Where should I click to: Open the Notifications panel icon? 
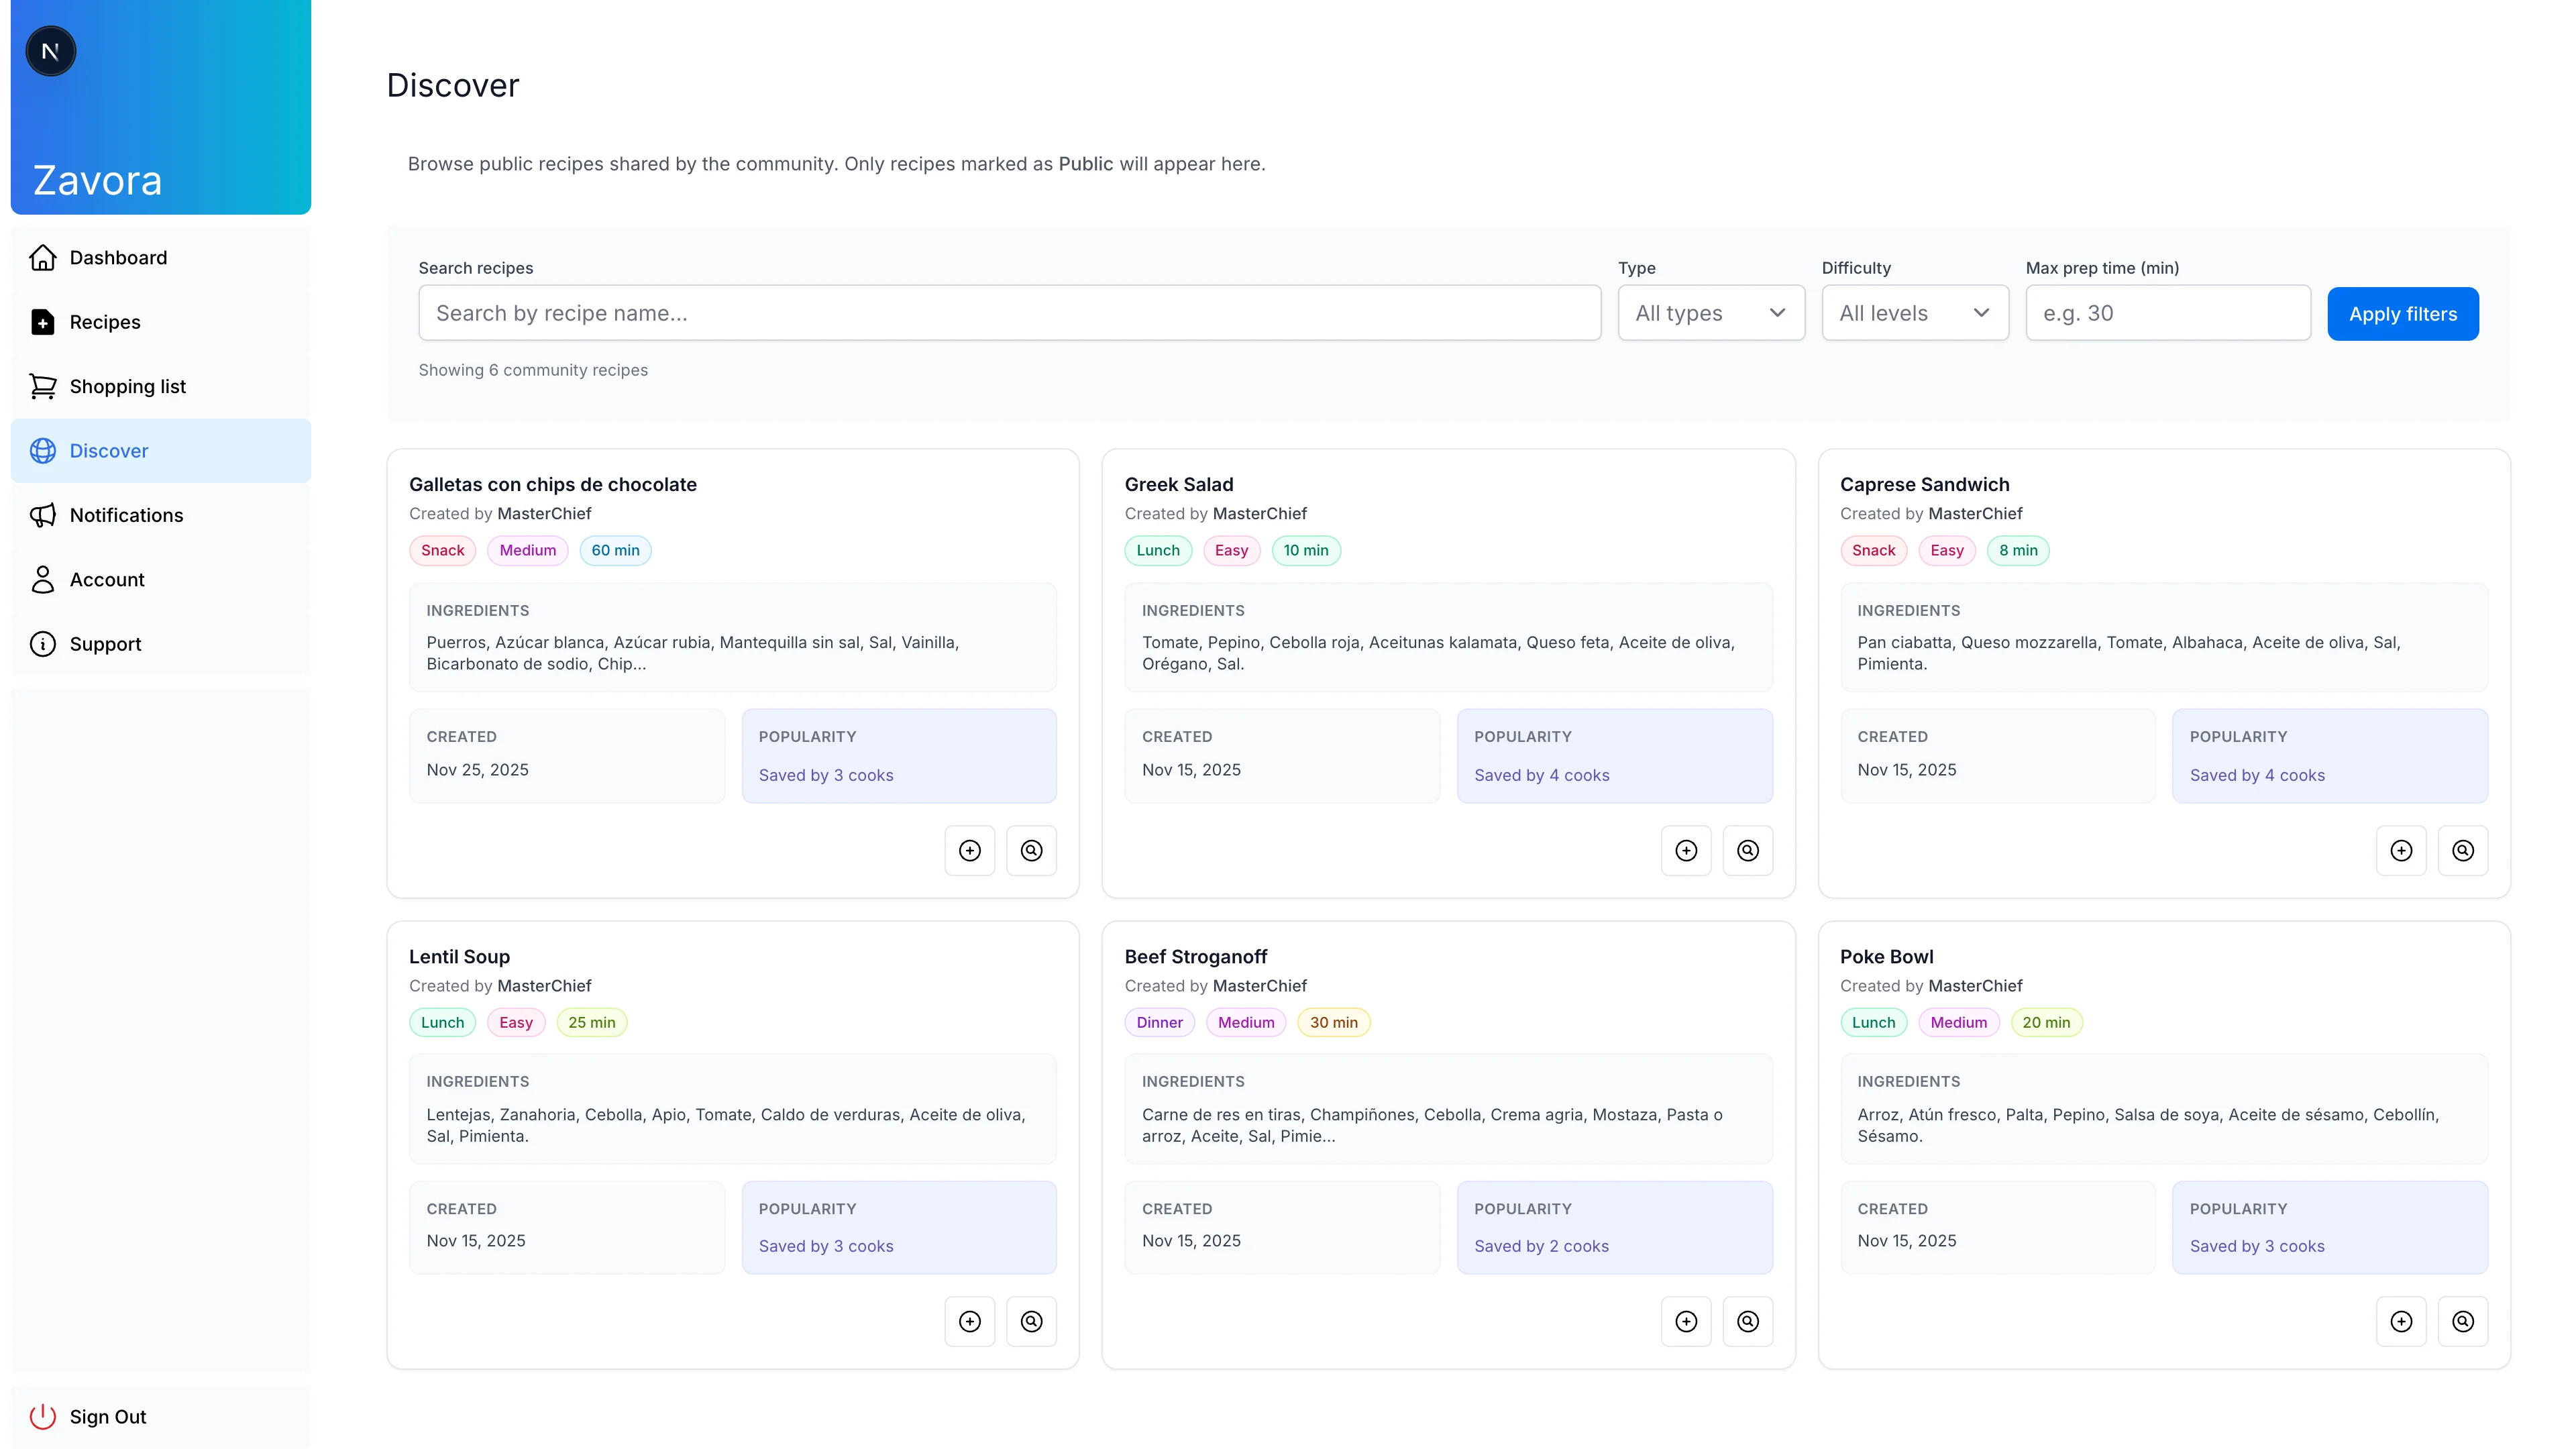point(42,515)
